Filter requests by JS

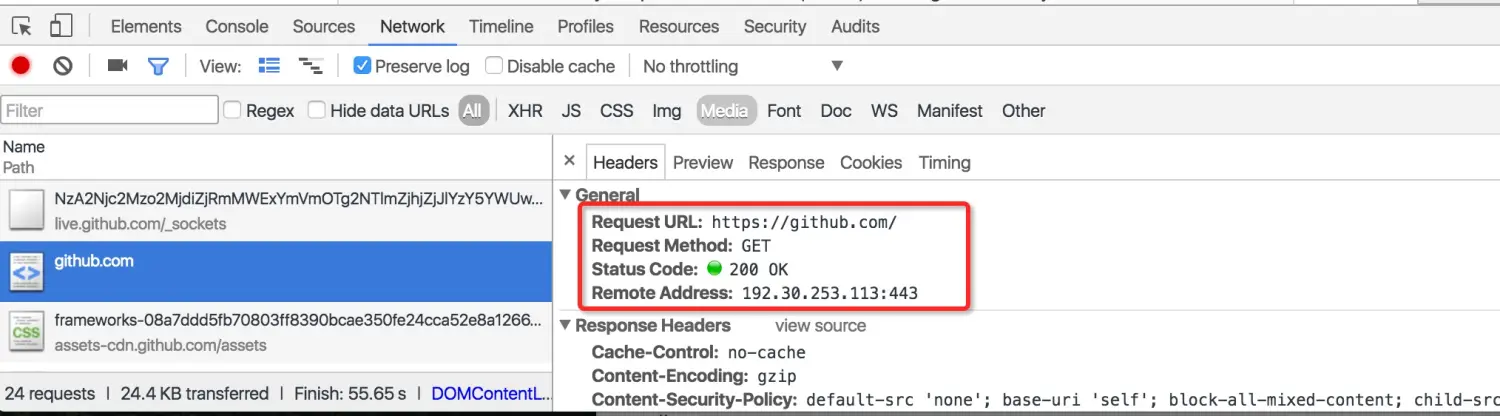(571, 110)
